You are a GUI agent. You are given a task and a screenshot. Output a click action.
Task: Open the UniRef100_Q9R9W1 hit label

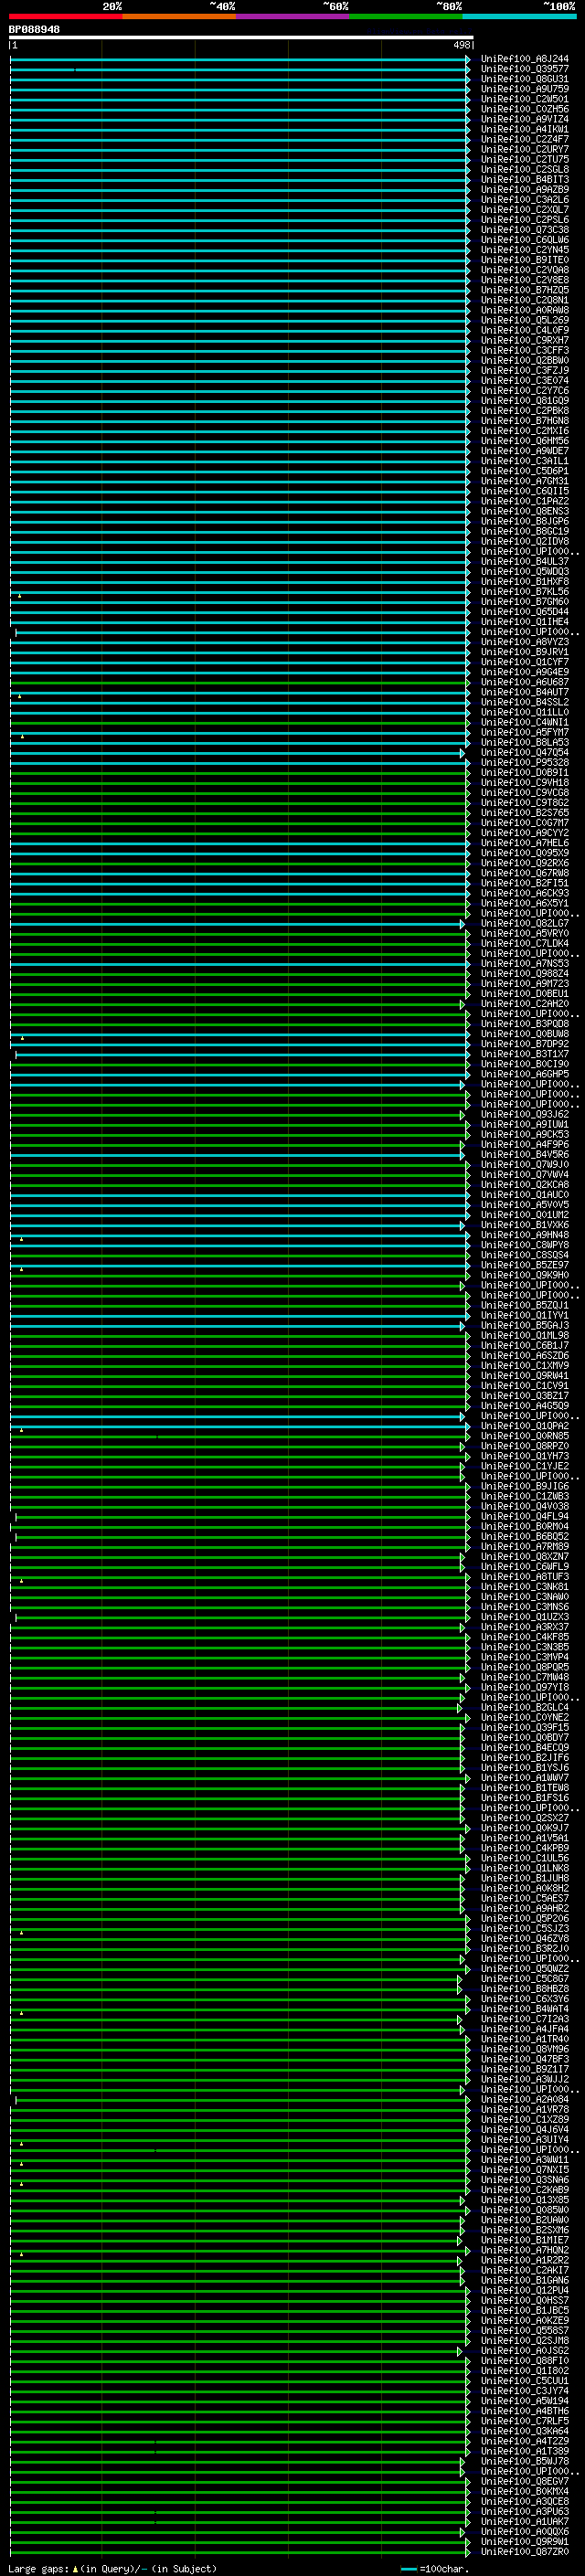[524, 2541]
